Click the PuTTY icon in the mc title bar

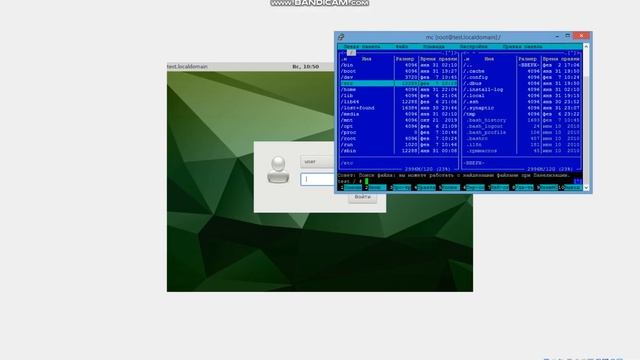click(x=341, y=37)
